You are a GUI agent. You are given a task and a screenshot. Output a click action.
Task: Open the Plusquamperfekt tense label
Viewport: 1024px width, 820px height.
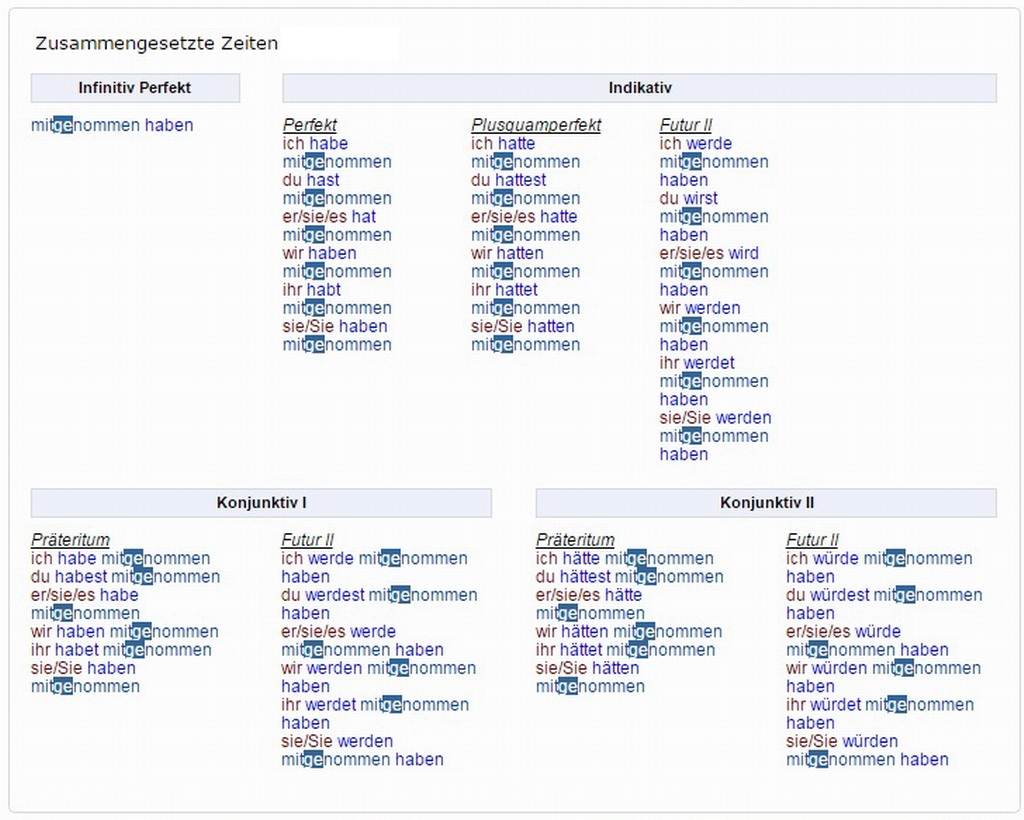click(x=536, y=126)
